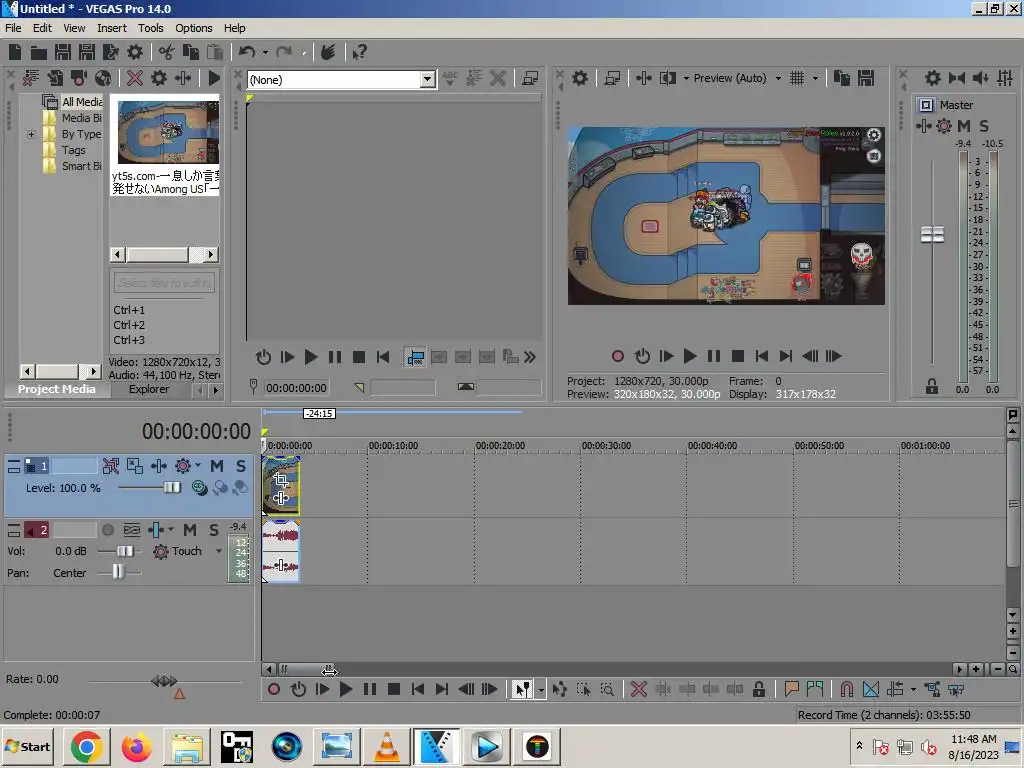Viewport: 1024px width, 768px height.
Task: Open track FX on video track 1
Action: [159, 466]
